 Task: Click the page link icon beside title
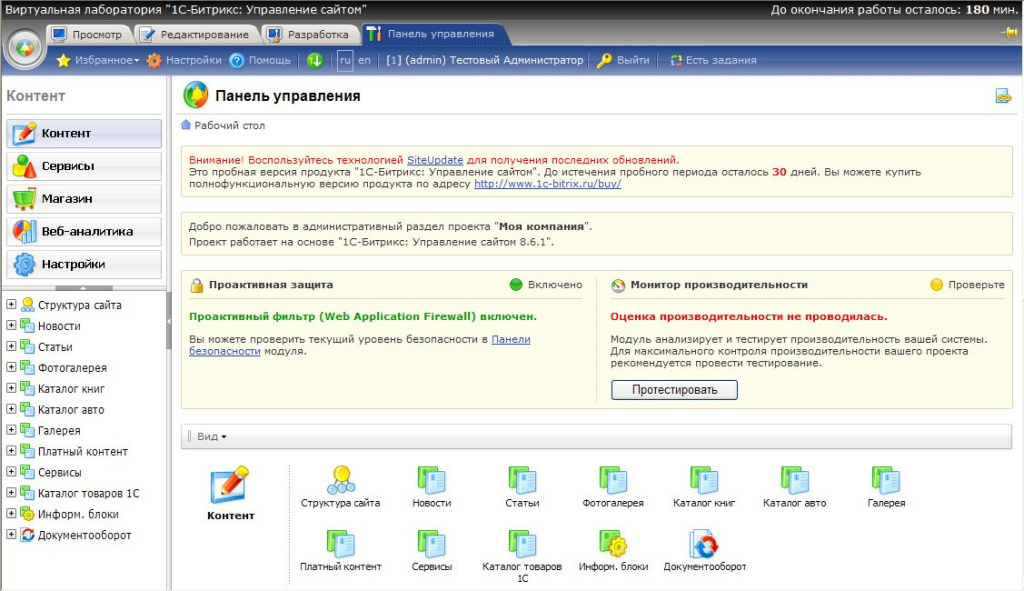[1003, 96]
